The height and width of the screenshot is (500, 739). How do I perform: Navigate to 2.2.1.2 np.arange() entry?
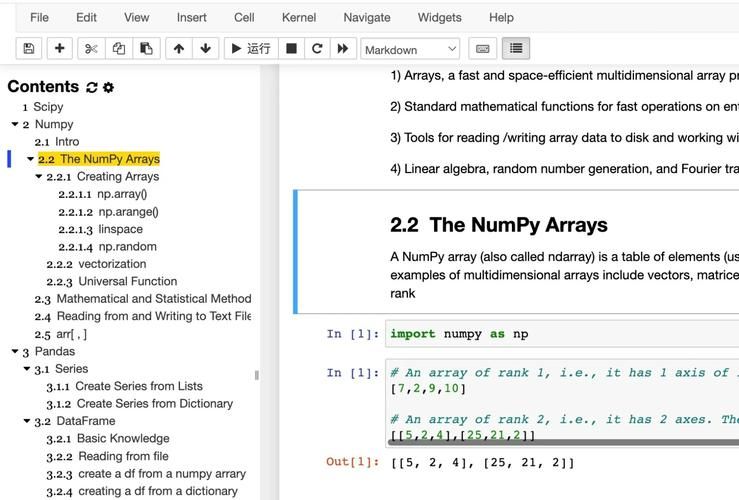click(x=108, y=212)
